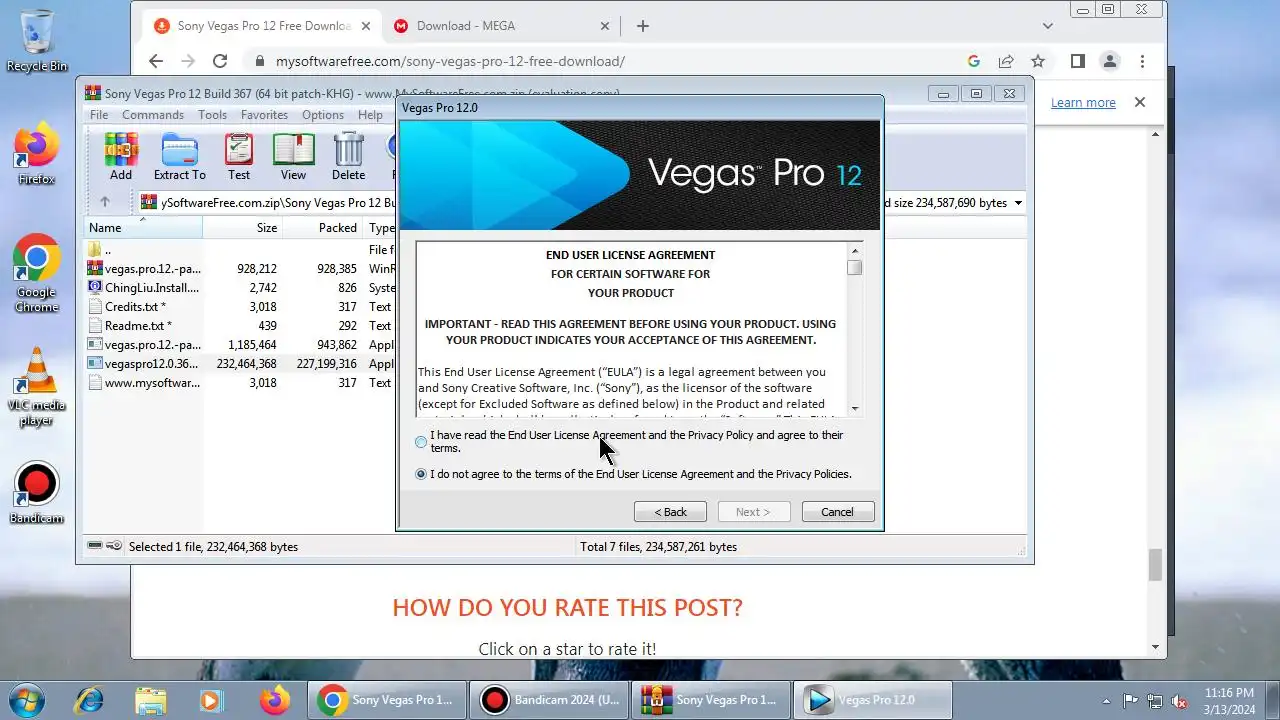The image size is (1280, 720).
Task: Open Chrome three-dot menu
Action: 1142,61
